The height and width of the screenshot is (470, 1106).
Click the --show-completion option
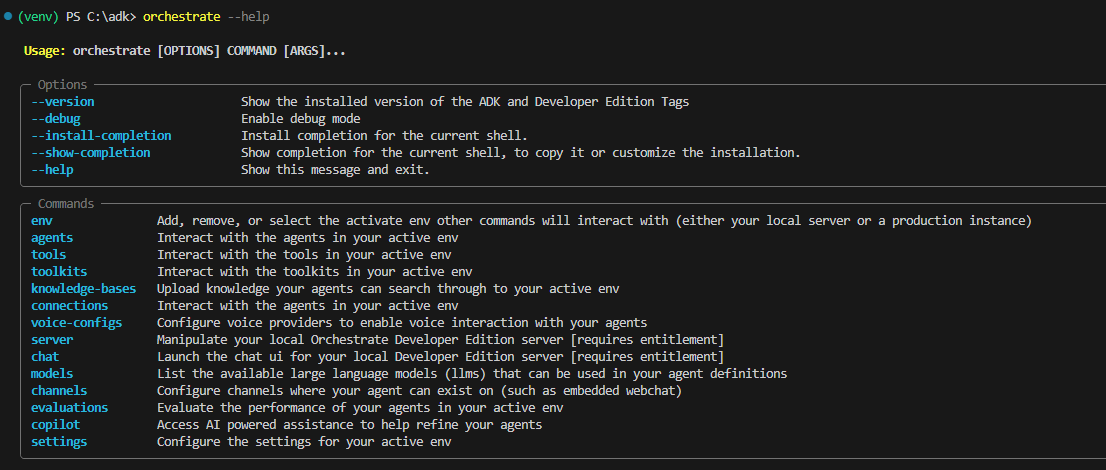(x=90, y=153)
